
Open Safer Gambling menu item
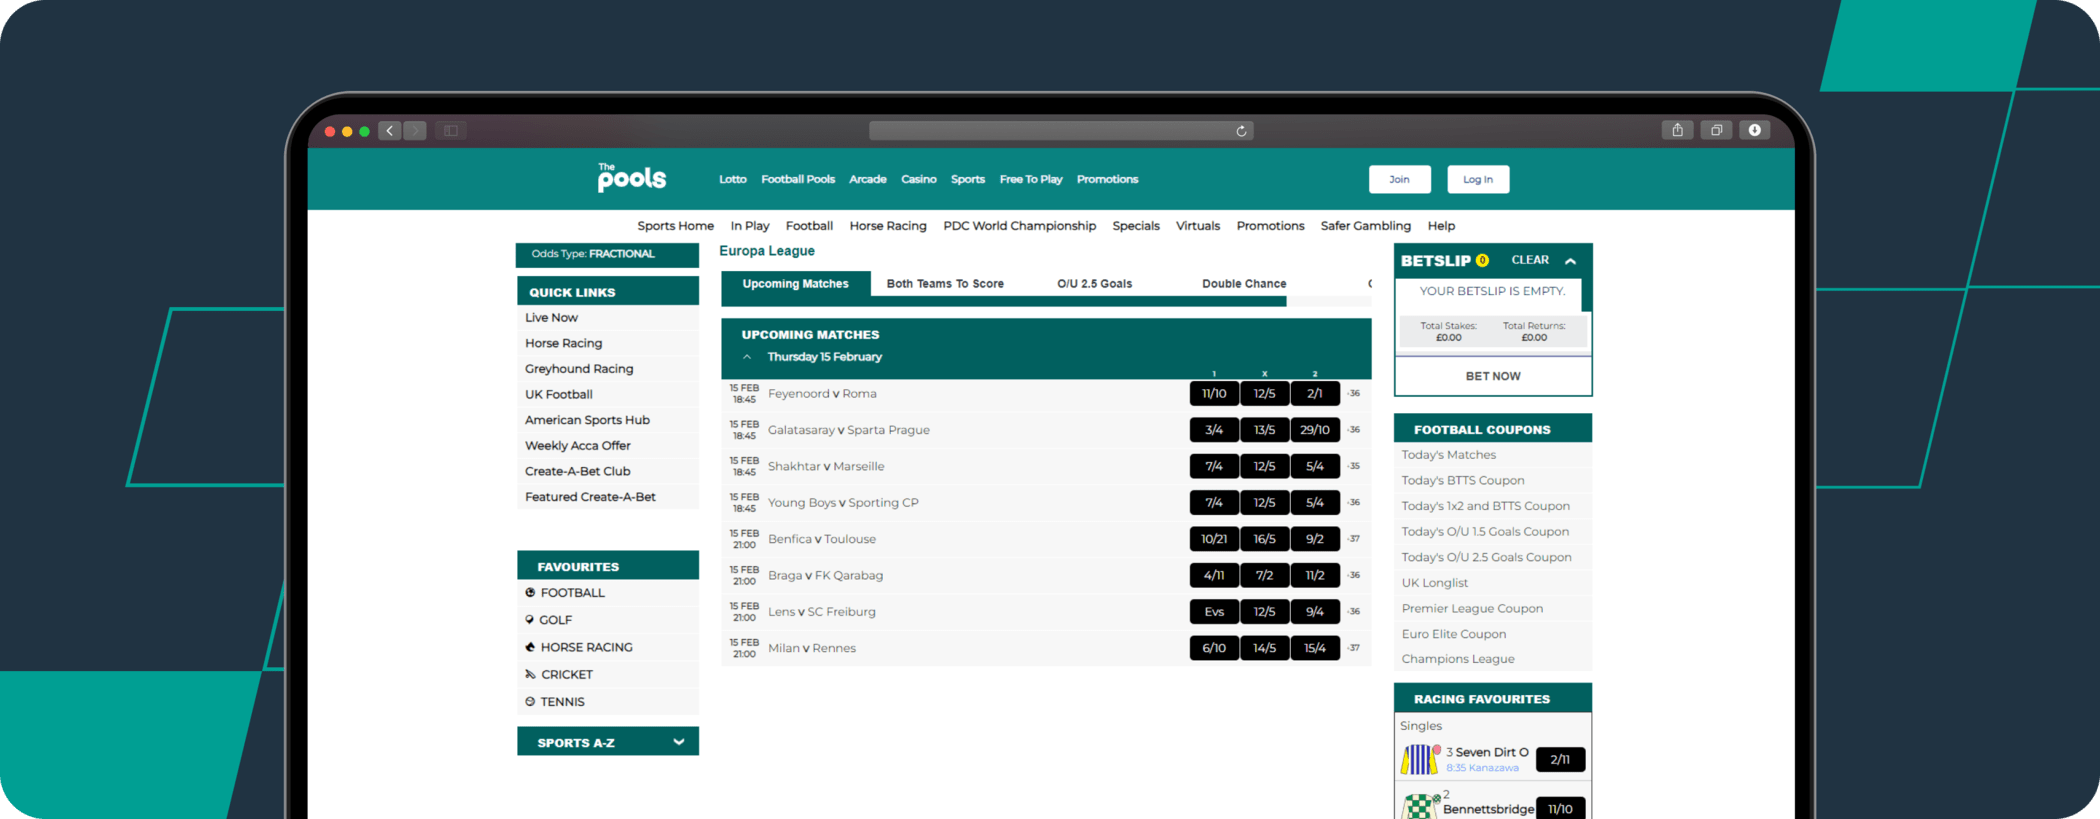1365,226
